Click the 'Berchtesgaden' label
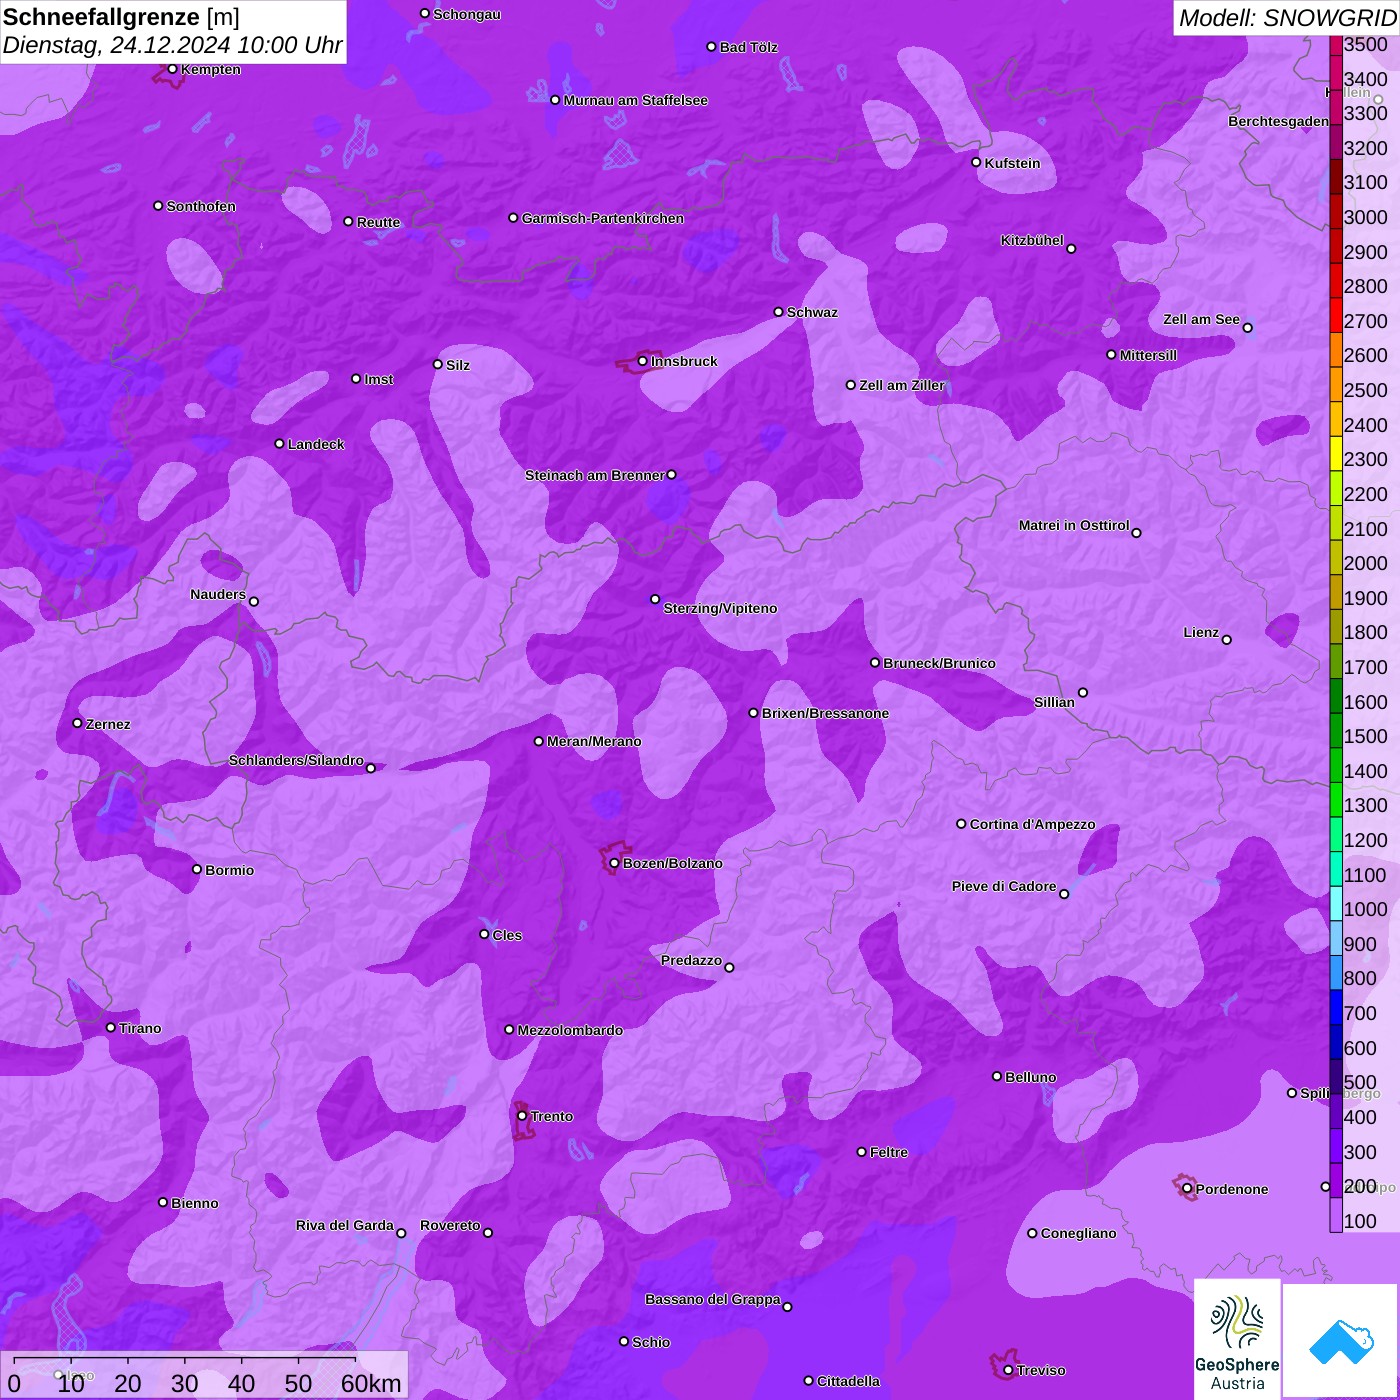Viewport: 1400px width, 1400px height. tap(1279, 121)
